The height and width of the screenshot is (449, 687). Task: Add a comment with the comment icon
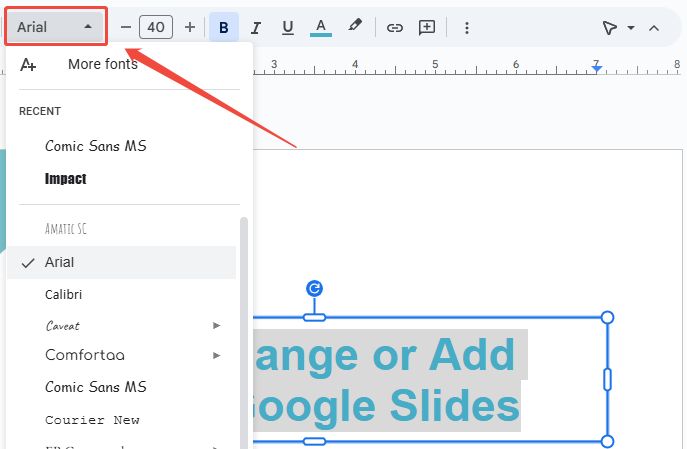coord(427,28)
